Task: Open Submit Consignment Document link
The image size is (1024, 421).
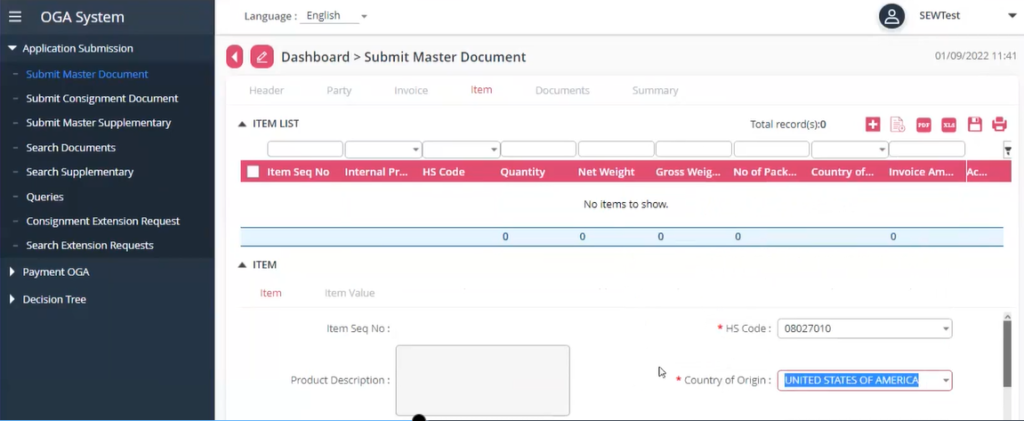Action: coord(102,99)
